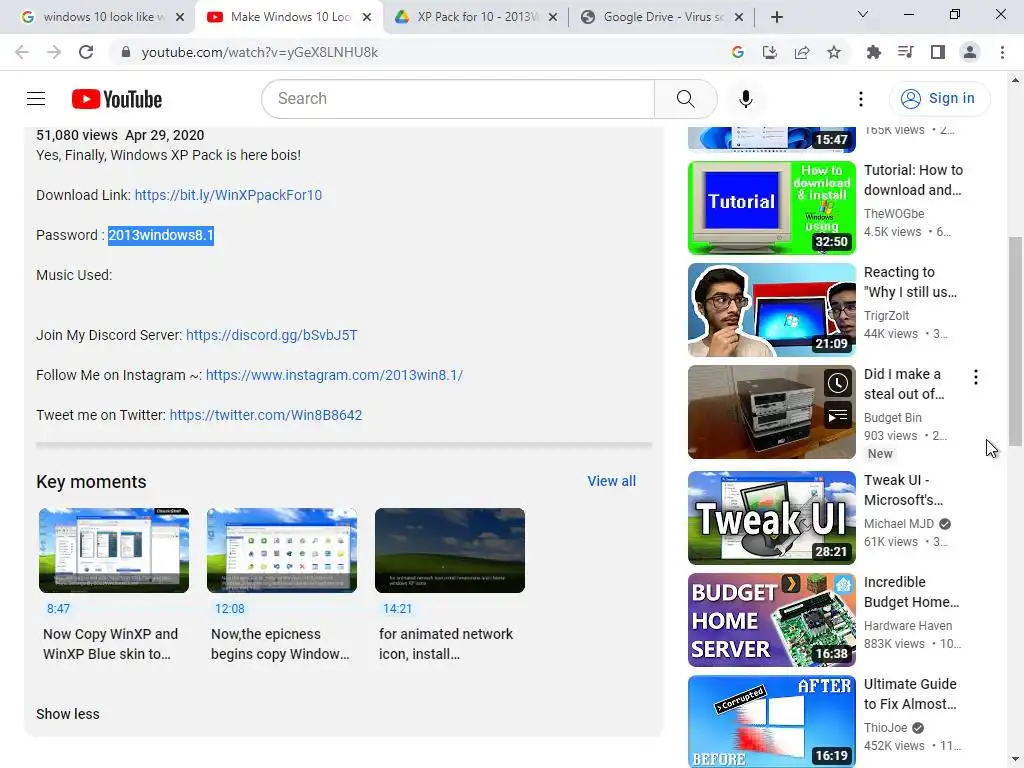Click the search magnifier button

(685, 99)
